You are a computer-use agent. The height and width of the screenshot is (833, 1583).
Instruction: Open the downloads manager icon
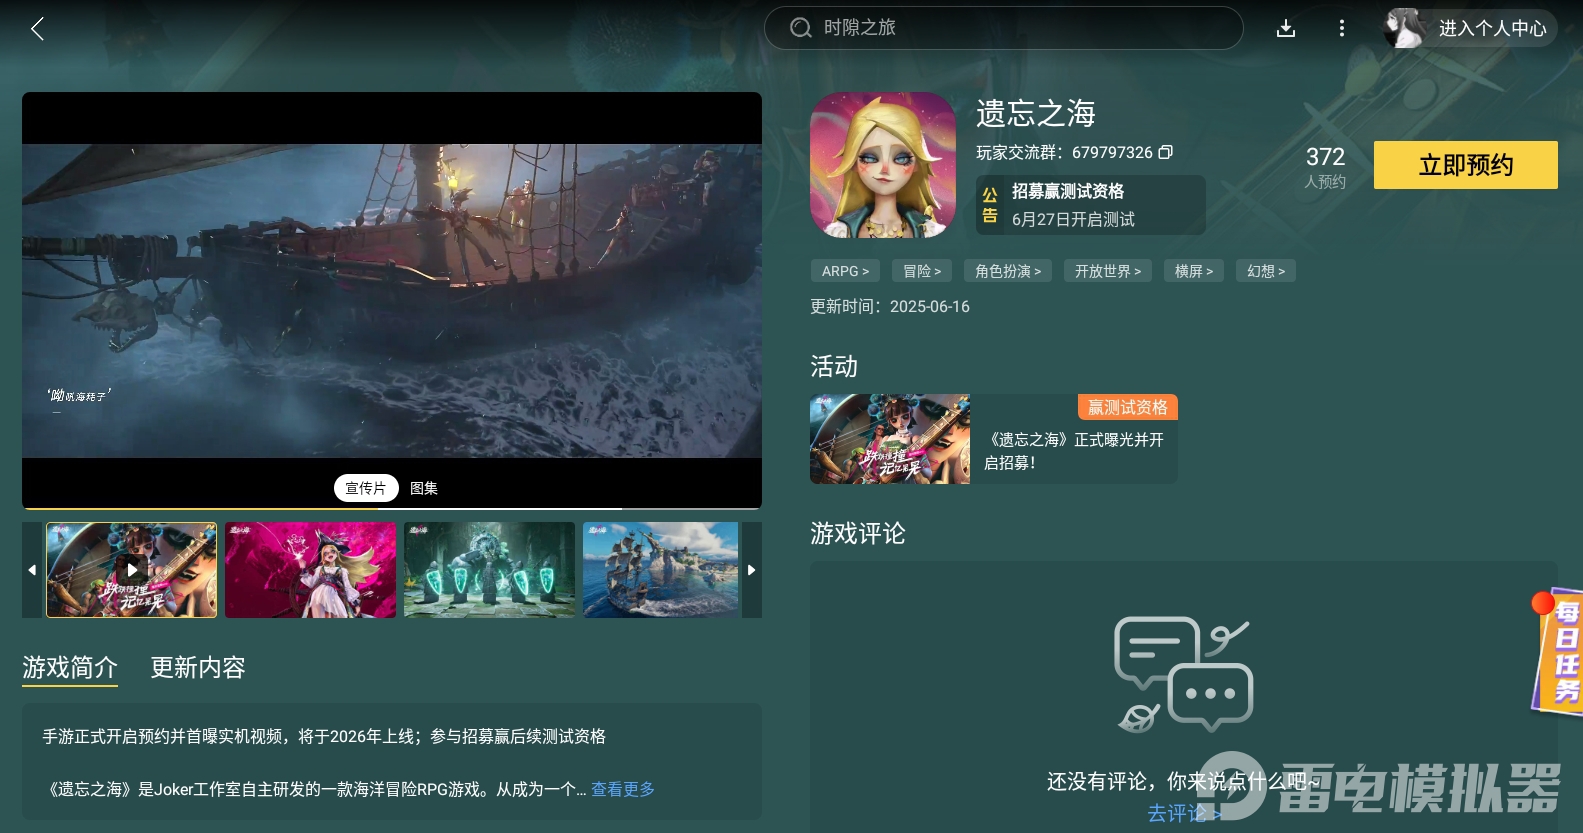pos(1286,29)
